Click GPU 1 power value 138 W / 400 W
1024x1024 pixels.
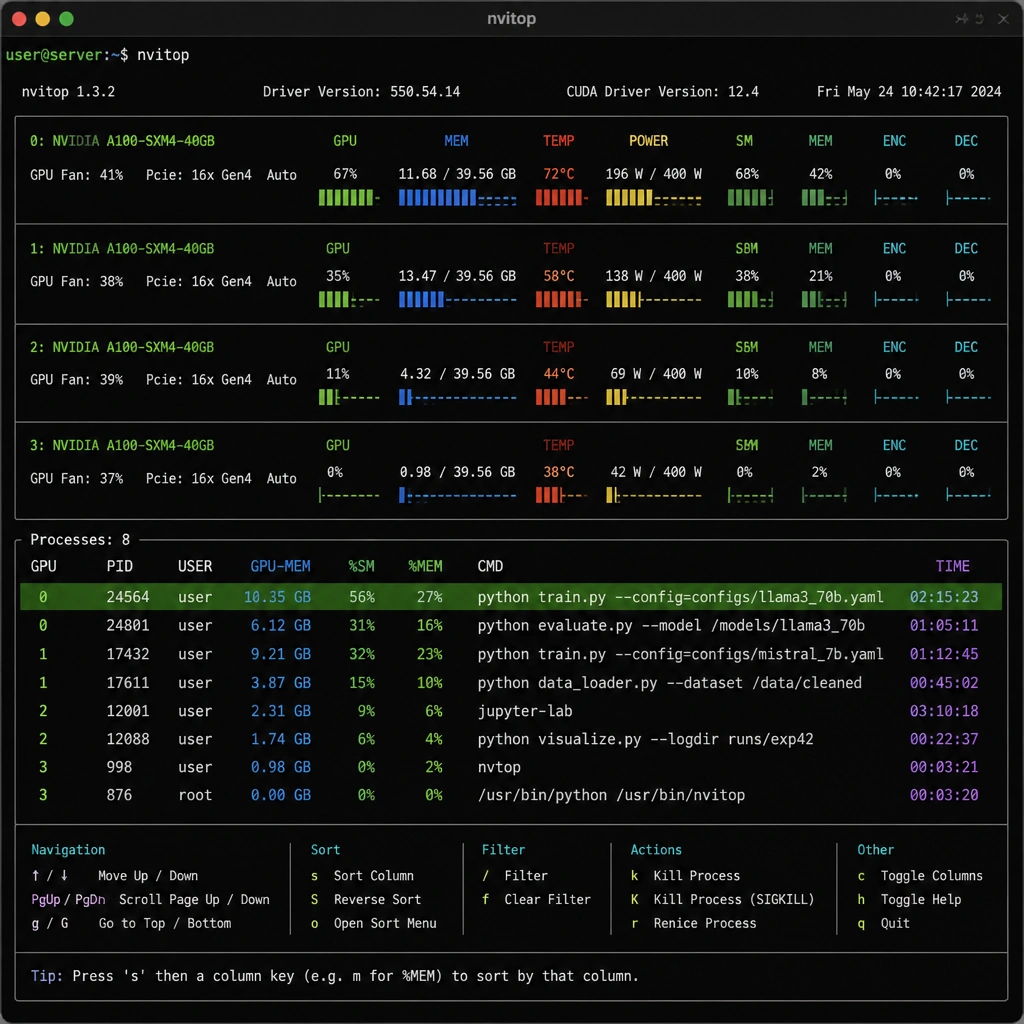point(653,276)
